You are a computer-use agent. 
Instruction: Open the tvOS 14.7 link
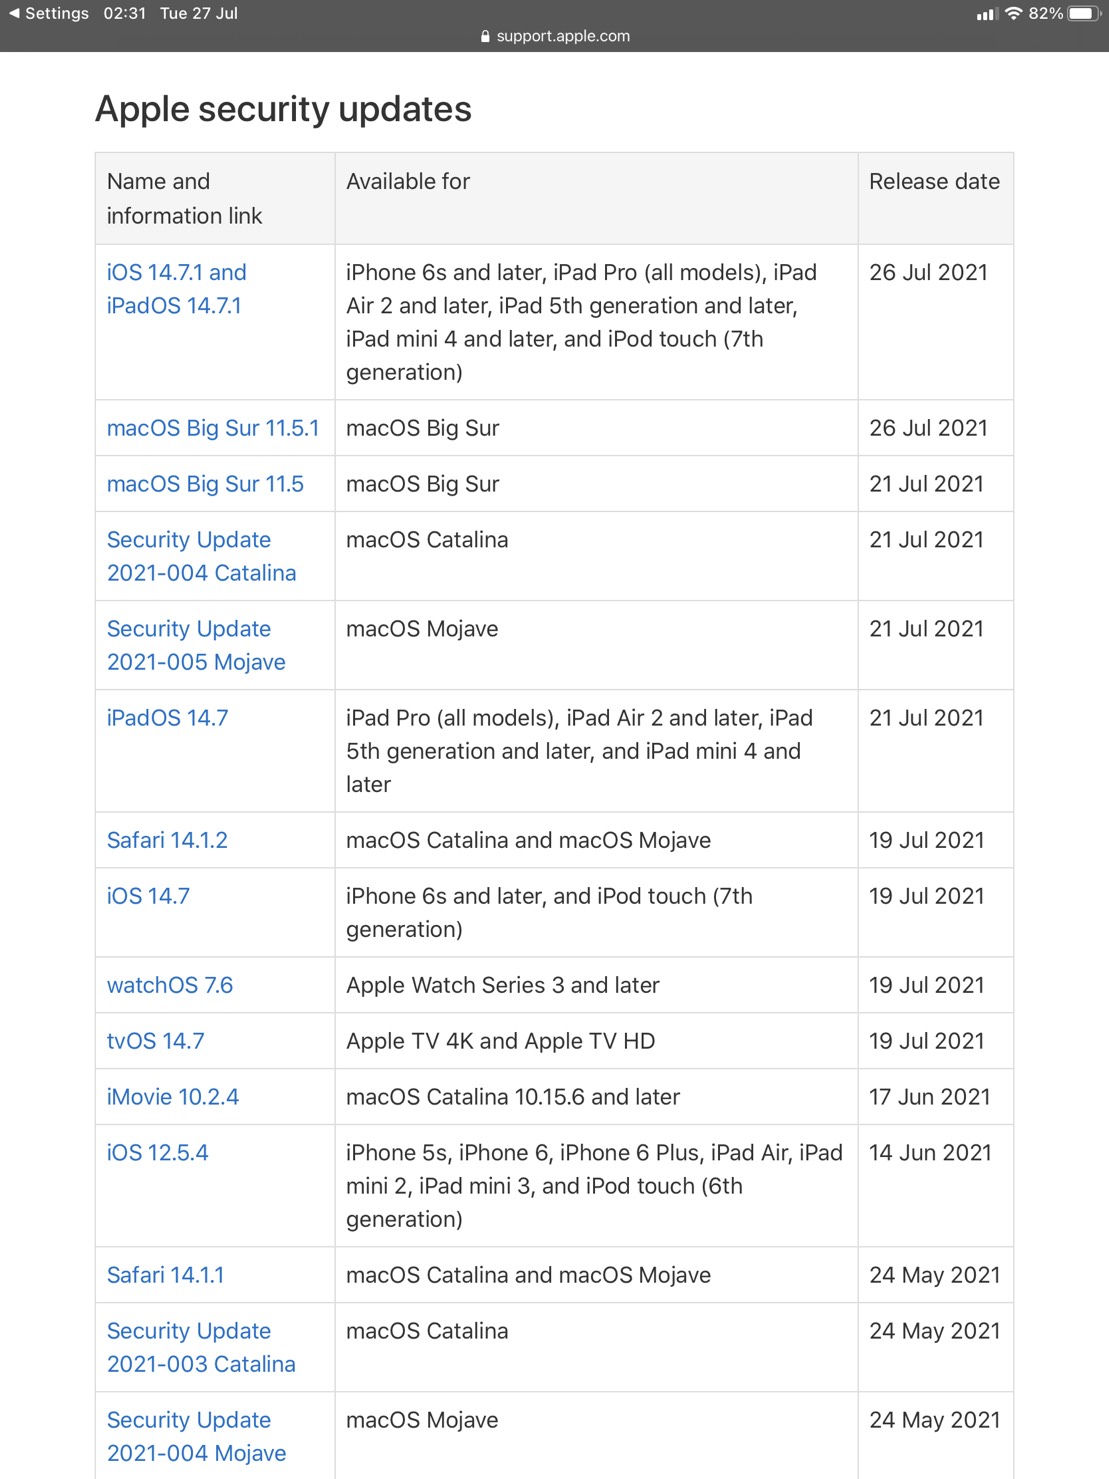coord(155,1041)
